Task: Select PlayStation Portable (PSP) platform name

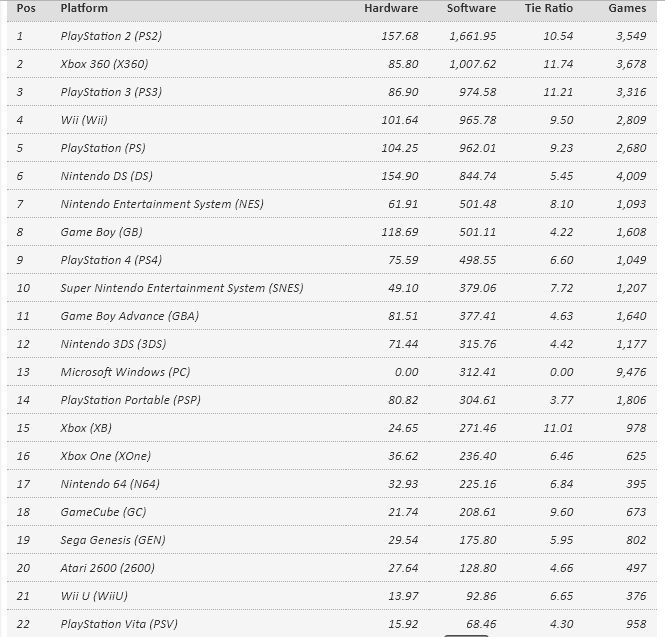Action: [131, 400]
